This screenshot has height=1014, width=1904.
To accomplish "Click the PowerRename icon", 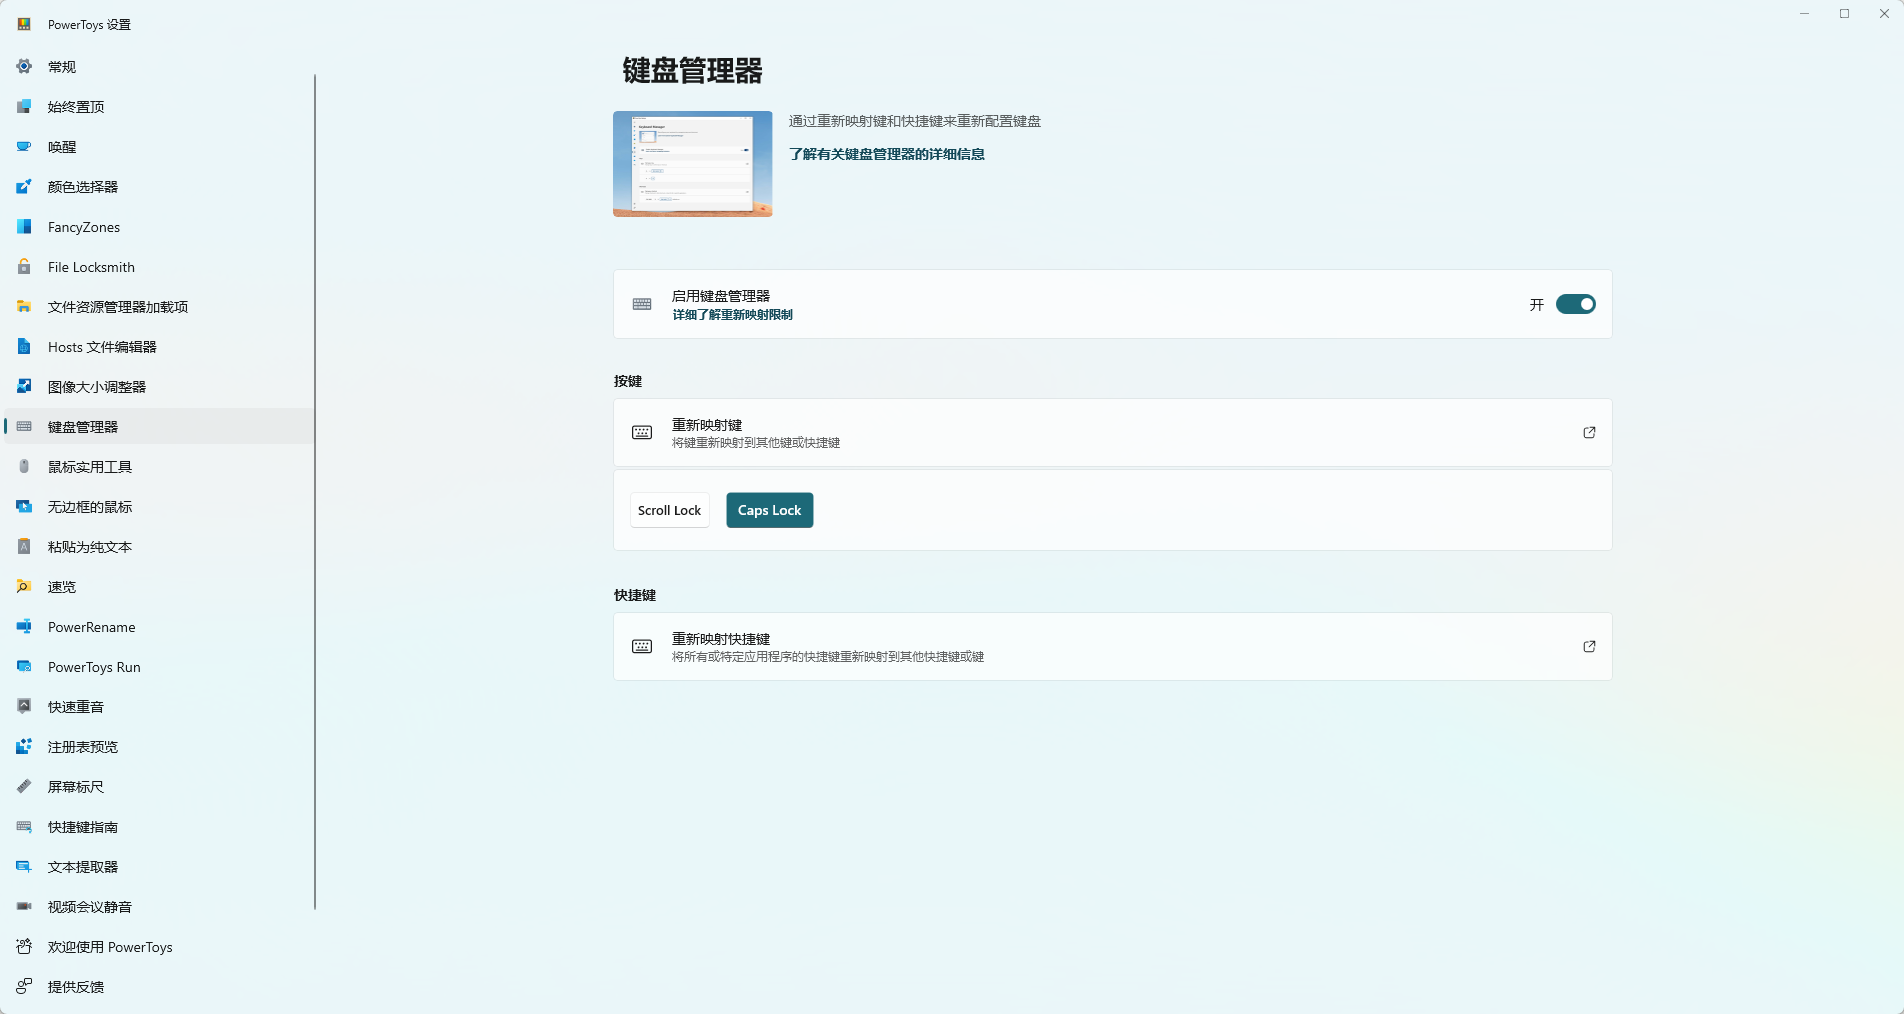I will 24,627.
